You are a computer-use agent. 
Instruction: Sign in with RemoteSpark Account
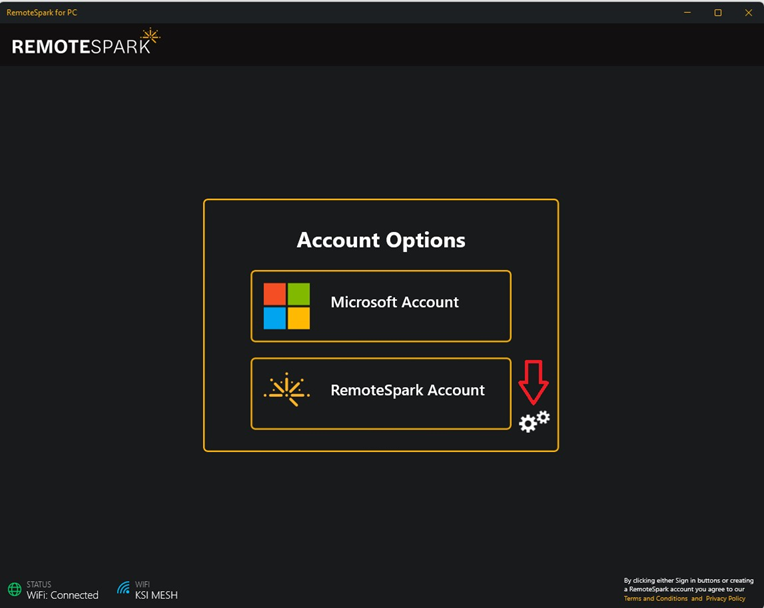coord(381,394)
